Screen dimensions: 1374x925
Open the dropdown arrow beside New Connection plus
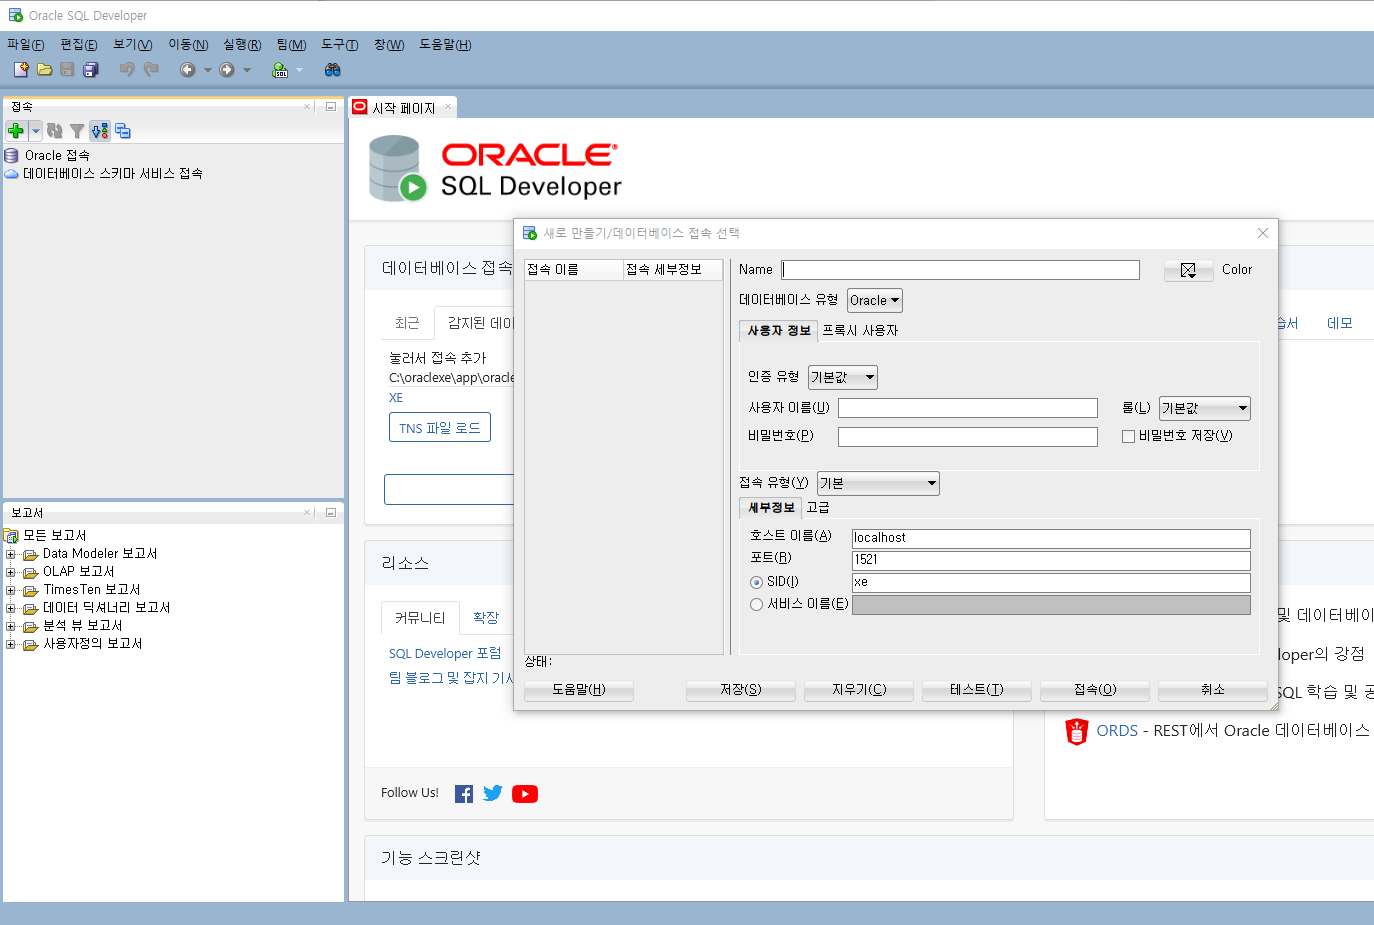click(x=35, y=131)
